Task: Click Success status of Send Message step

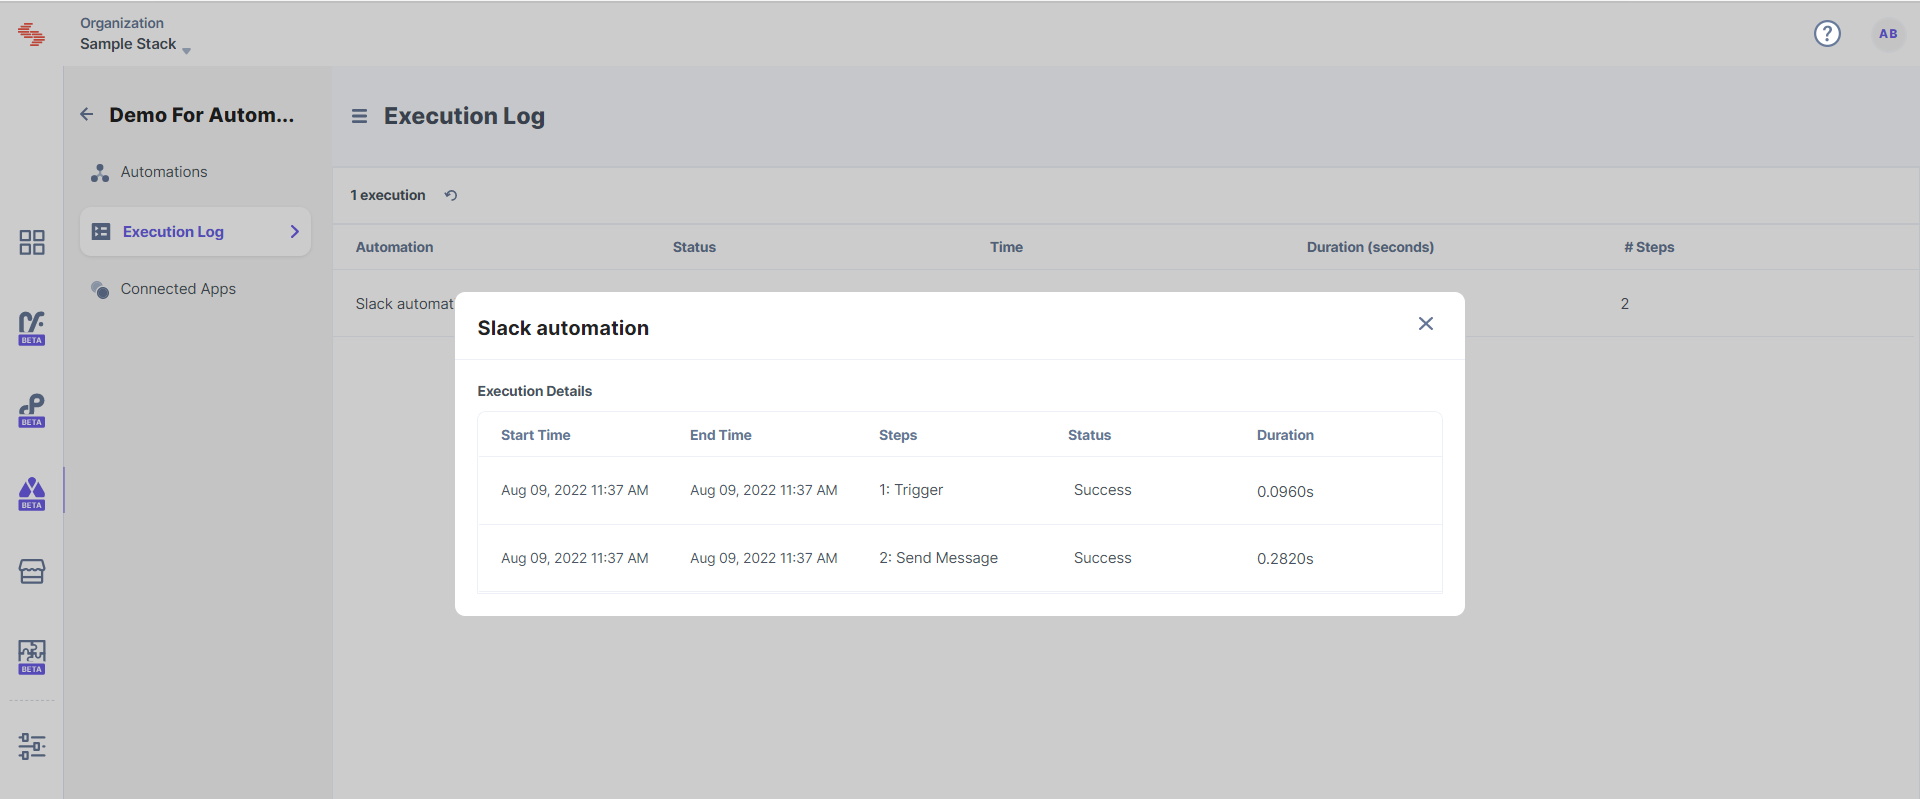Action: tap(1102, 558)
